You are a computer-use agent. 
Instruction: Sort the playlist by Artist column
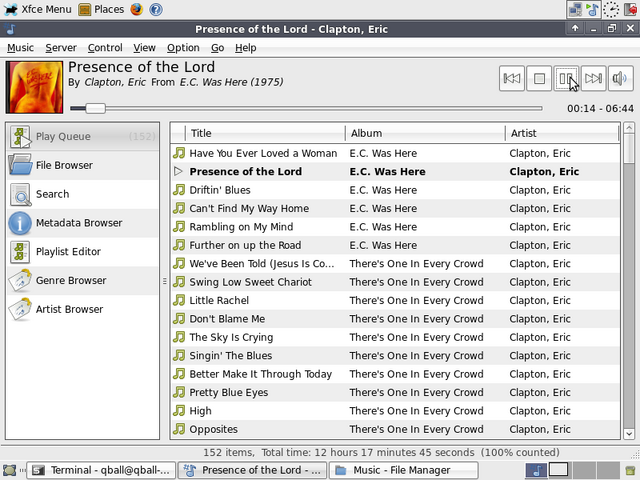(x=562, y=133)
